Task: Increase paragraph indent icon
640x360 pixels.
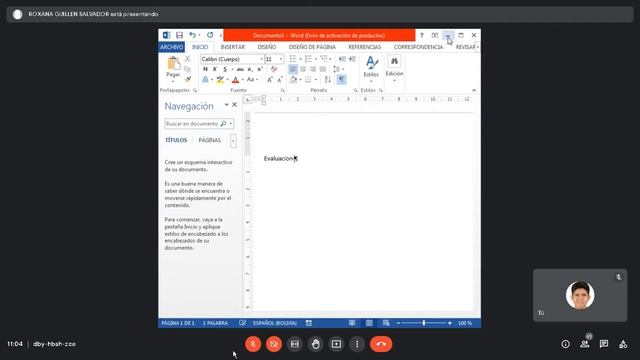Action: point(352,59)
